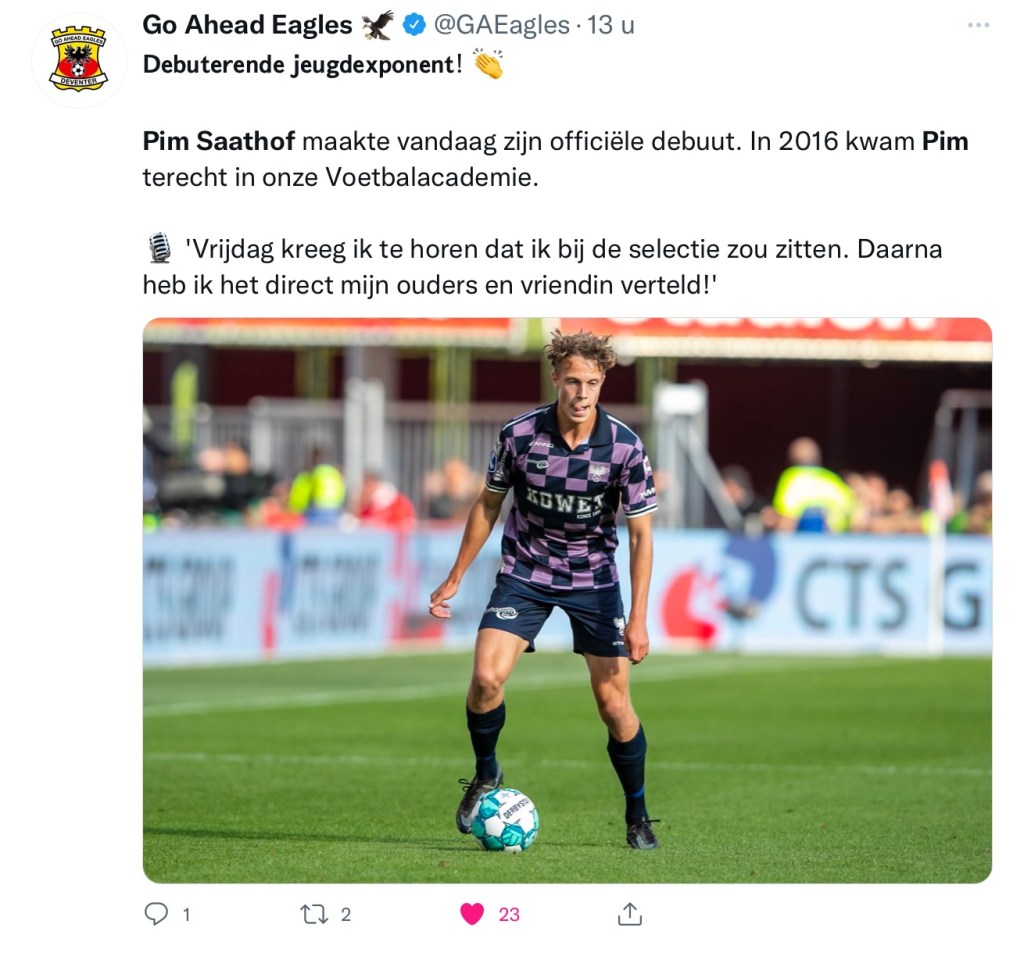
Task: Open the three-dot more options menu
Action: [x=978, y=25]
